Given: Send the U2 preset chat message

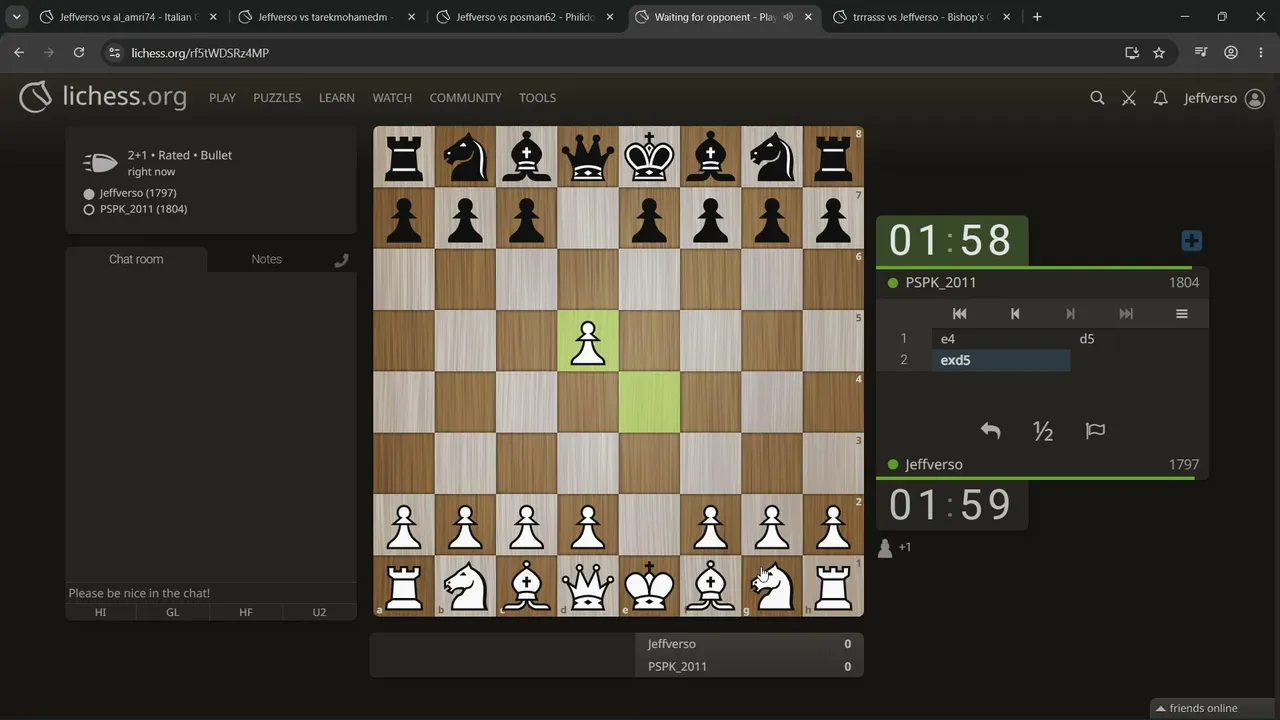Looking at the screenshot, I should click(x=320, y=612).
